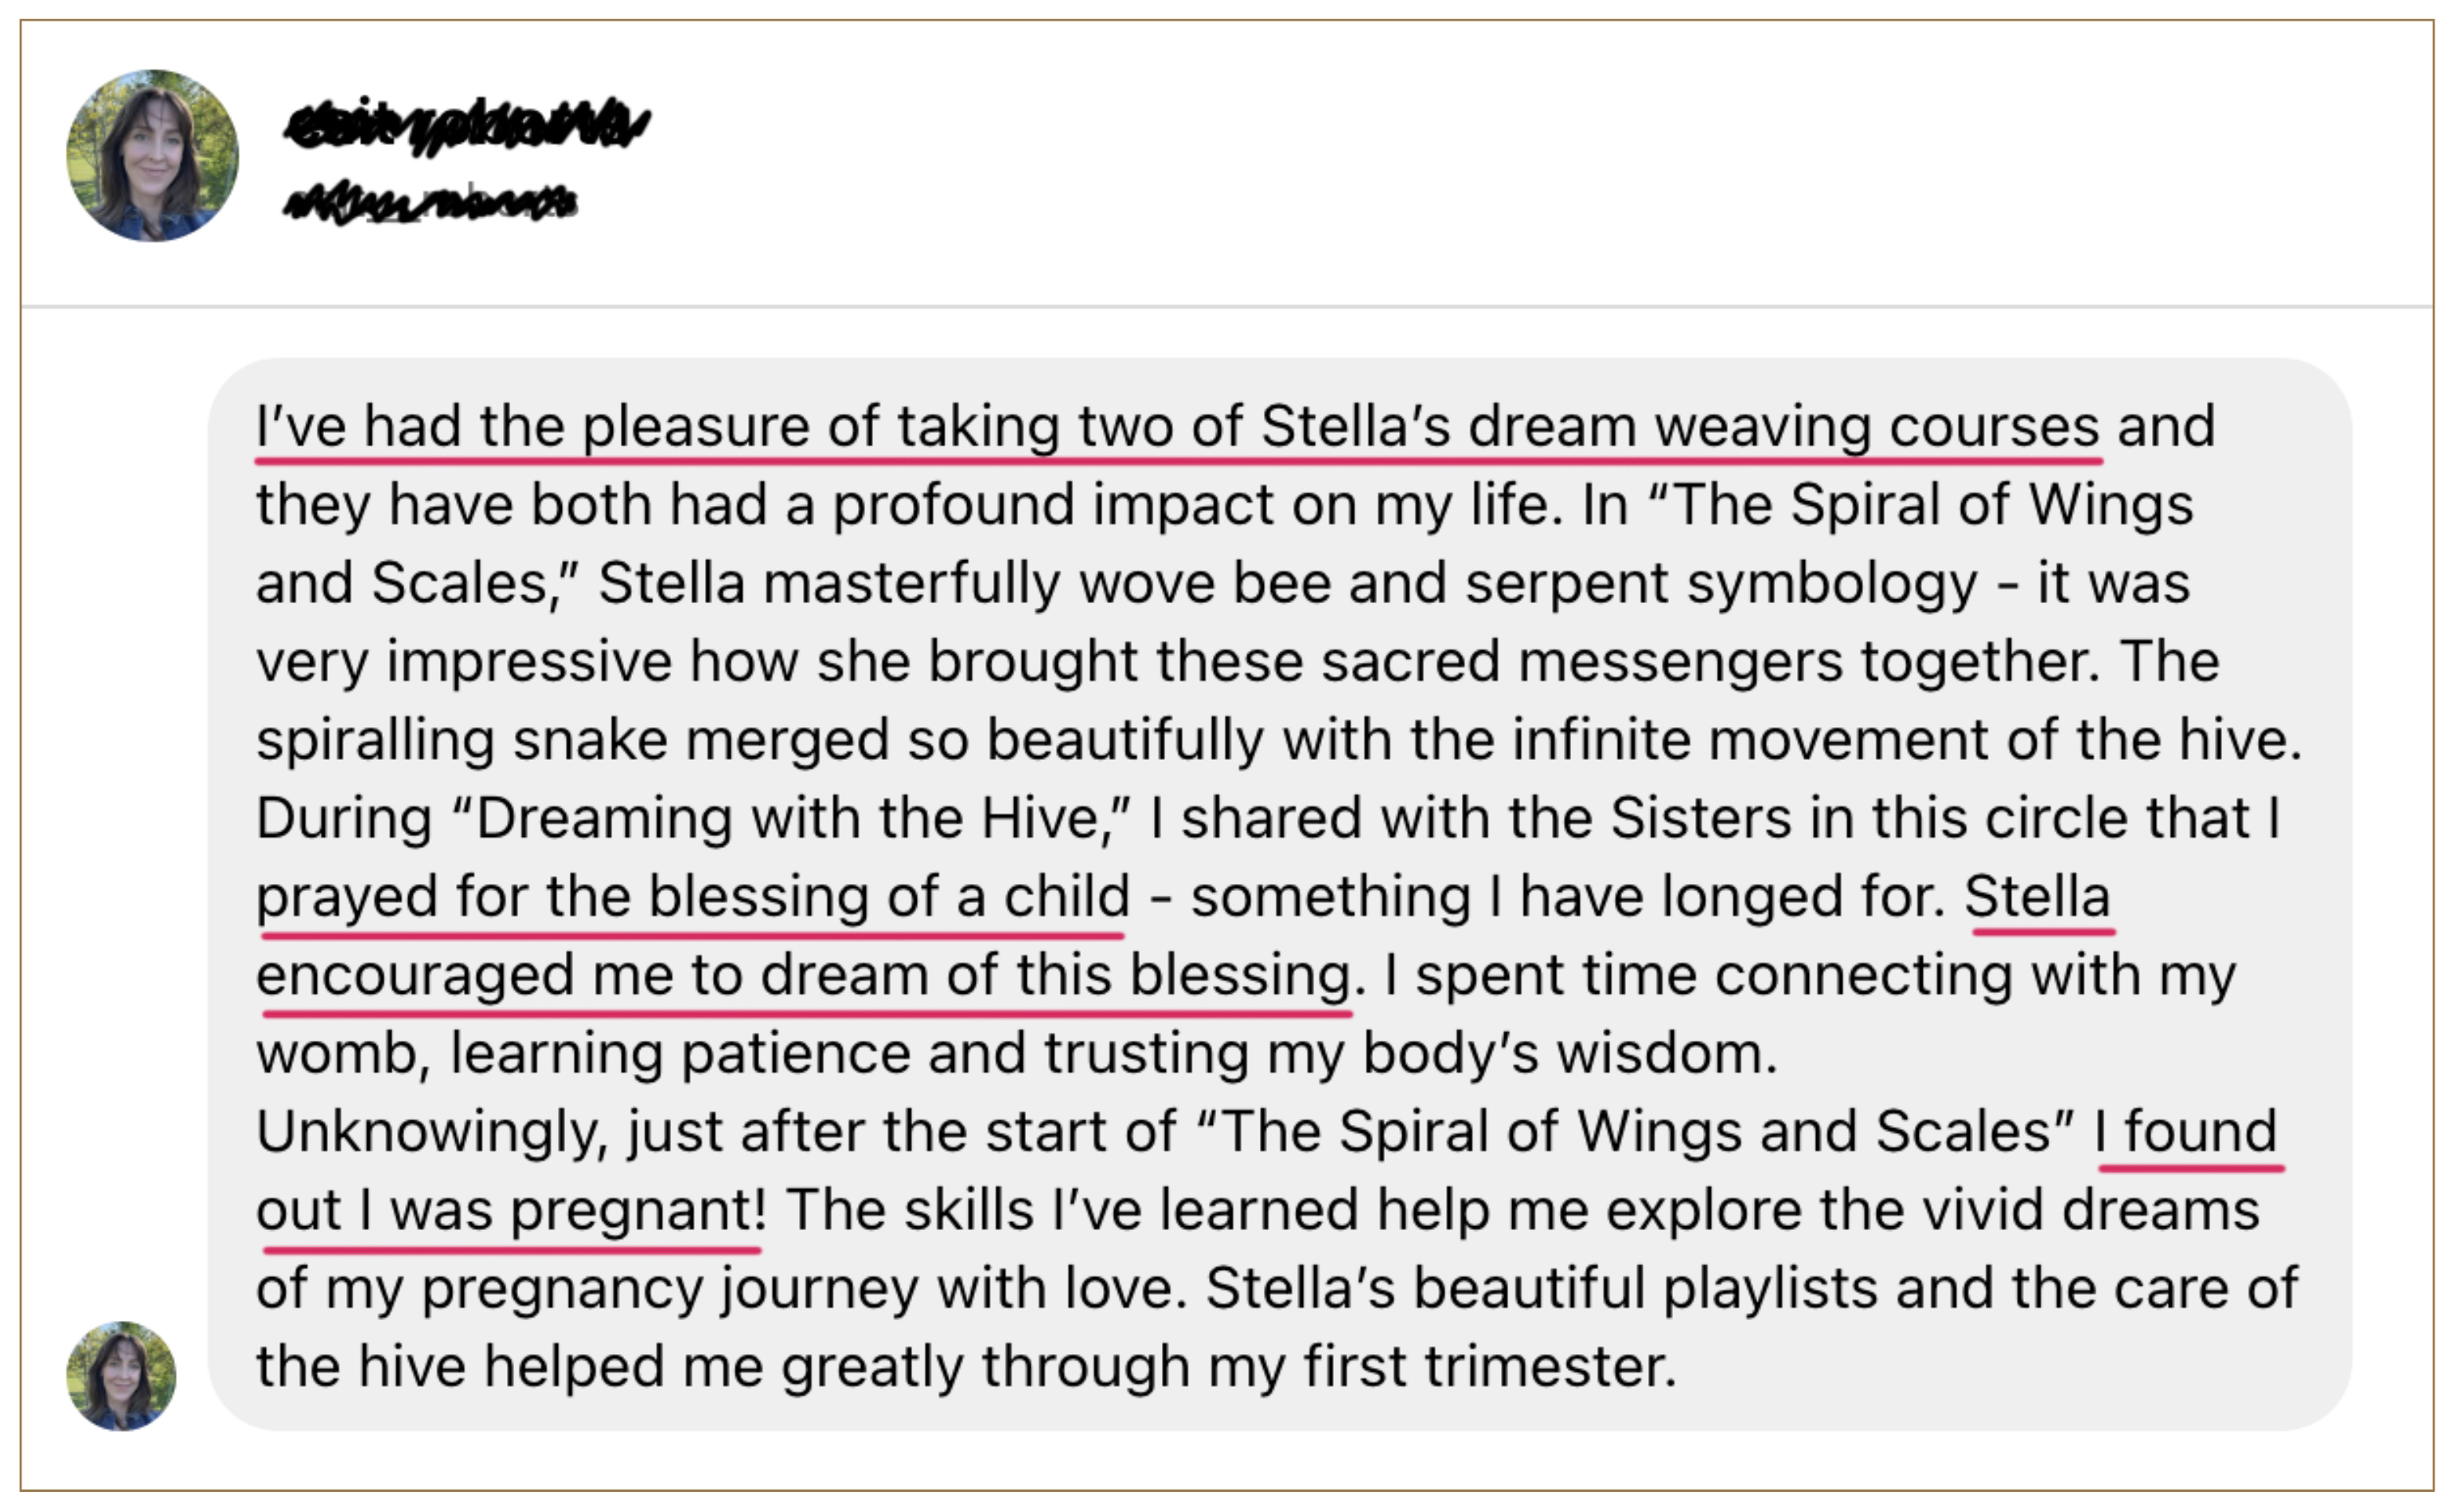Click underlined "prayed for the blessing of a child"
2464x1507 pixels.
click(692, 896)
